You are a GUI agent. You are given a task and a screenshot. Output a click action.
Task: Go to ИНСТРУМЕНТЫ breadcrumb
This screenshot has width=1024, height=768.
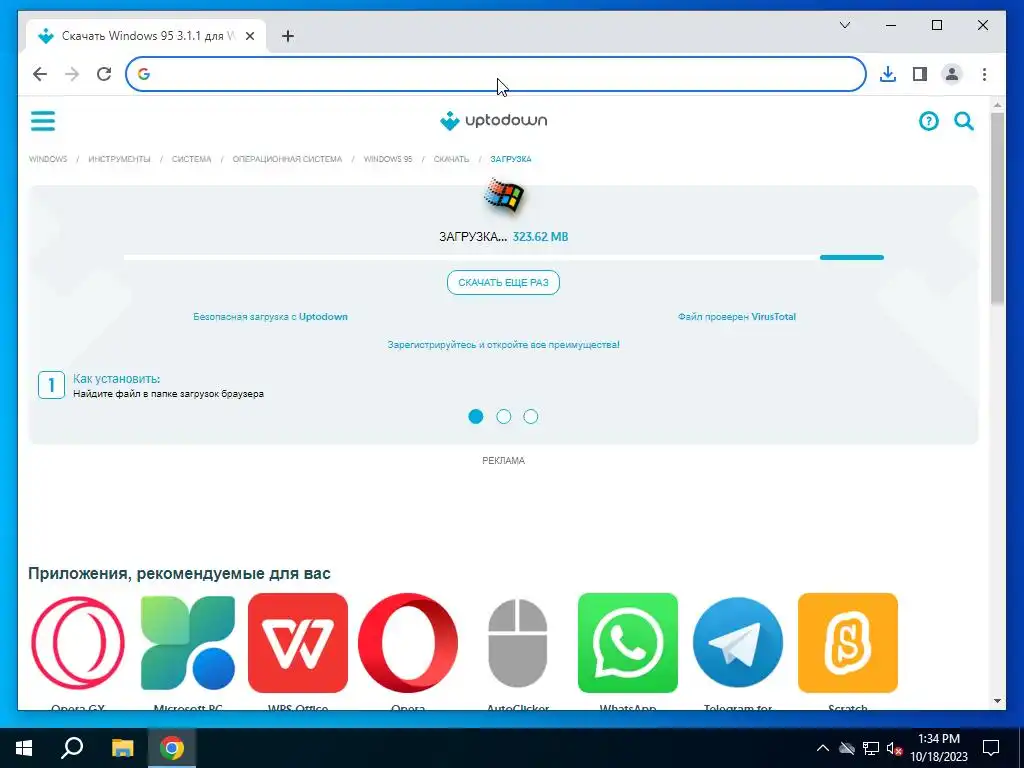point(119,159)
